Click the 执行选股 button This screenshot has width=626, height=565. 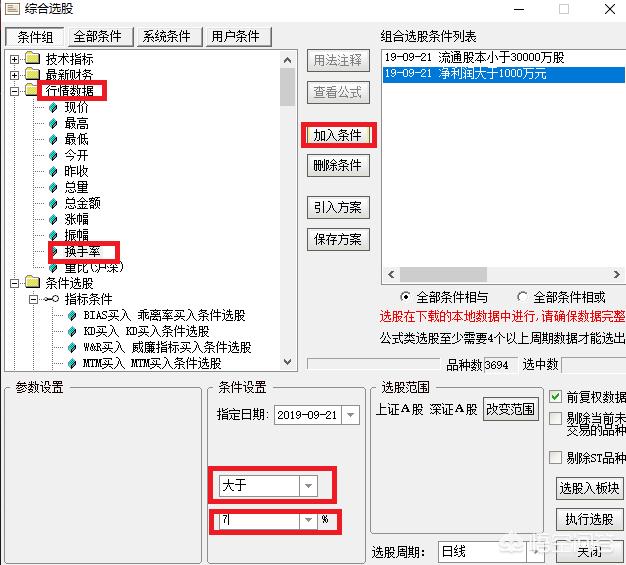click(x=589, y=519)
